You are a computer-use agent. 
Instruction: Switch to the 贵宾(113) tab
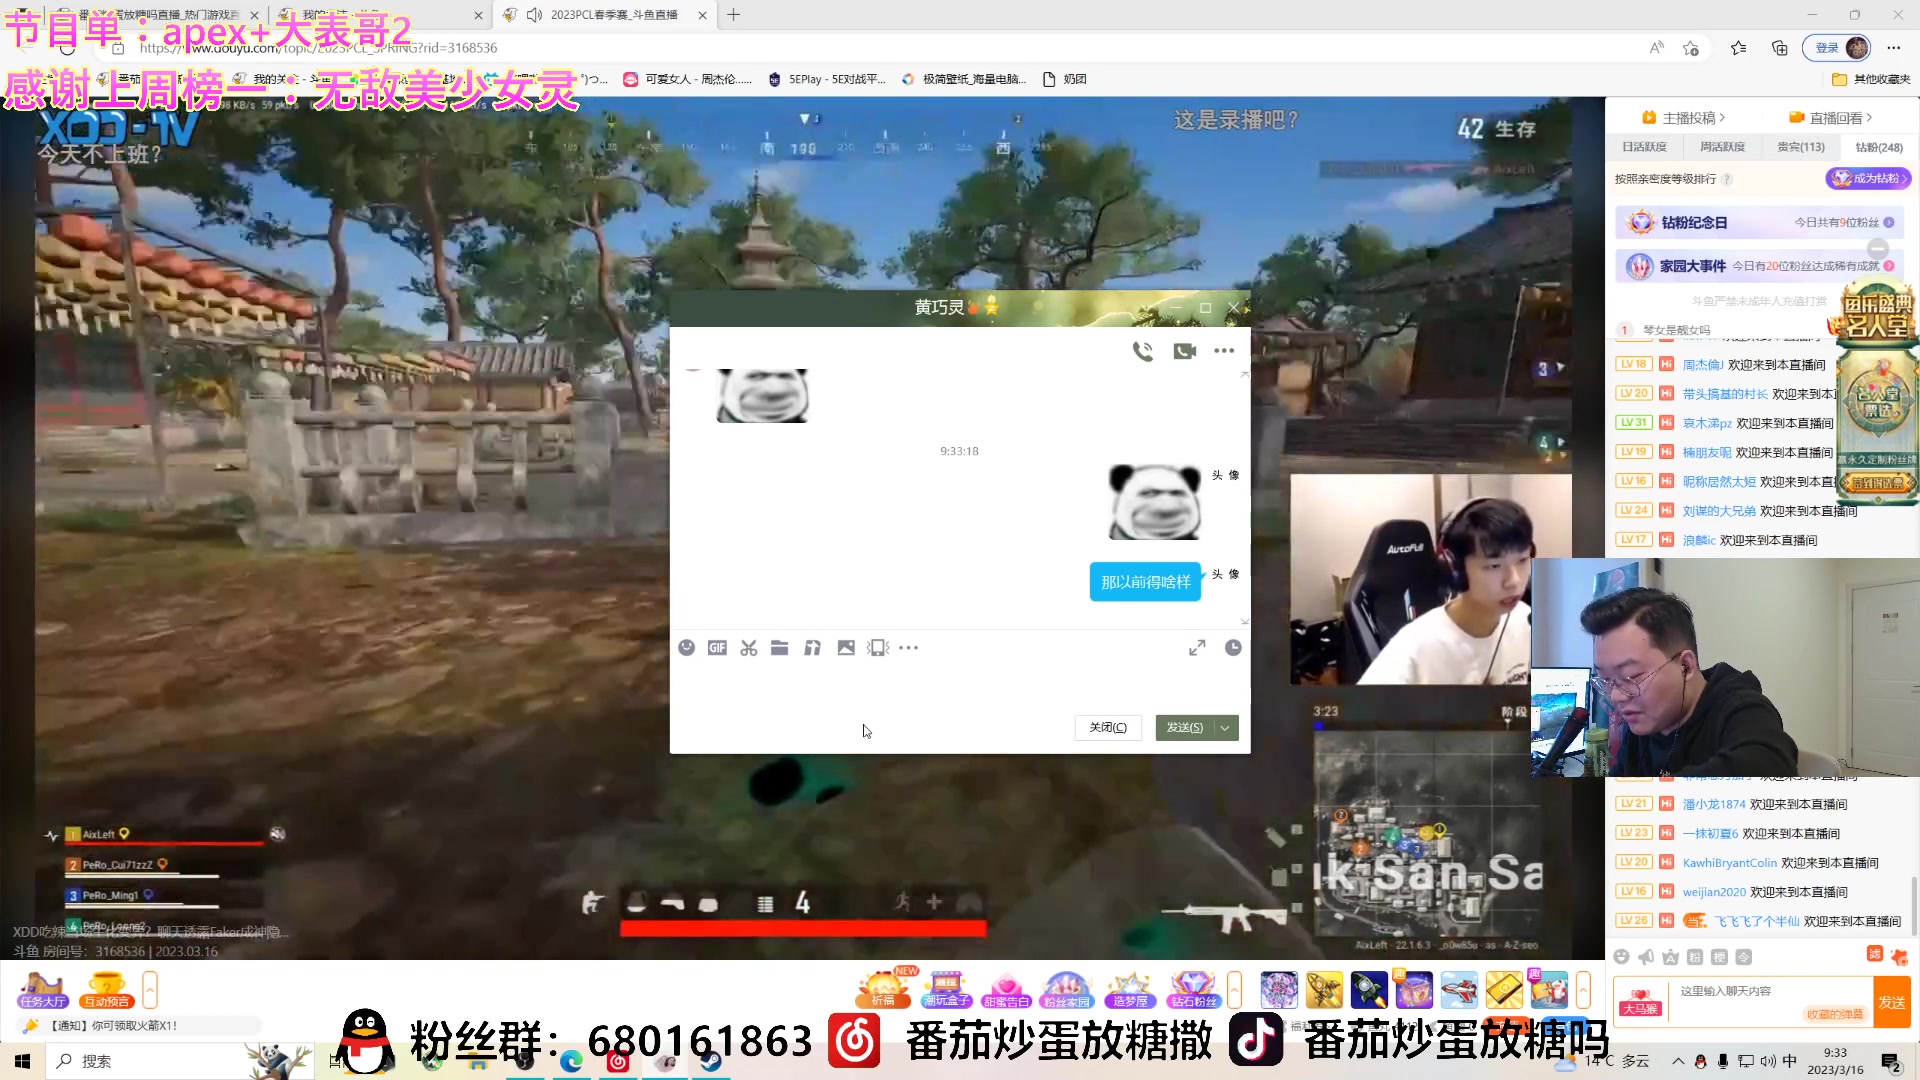[x=1801, y=147]
